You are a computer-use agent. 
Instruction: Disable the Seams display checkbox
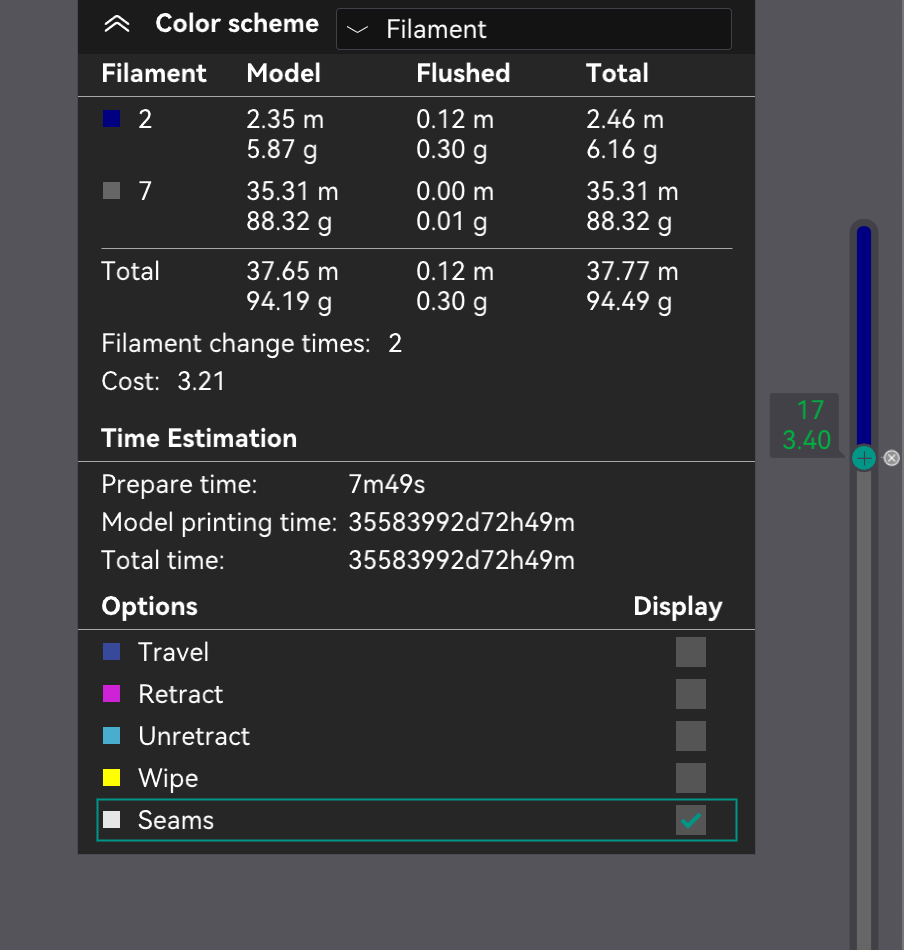690,819
